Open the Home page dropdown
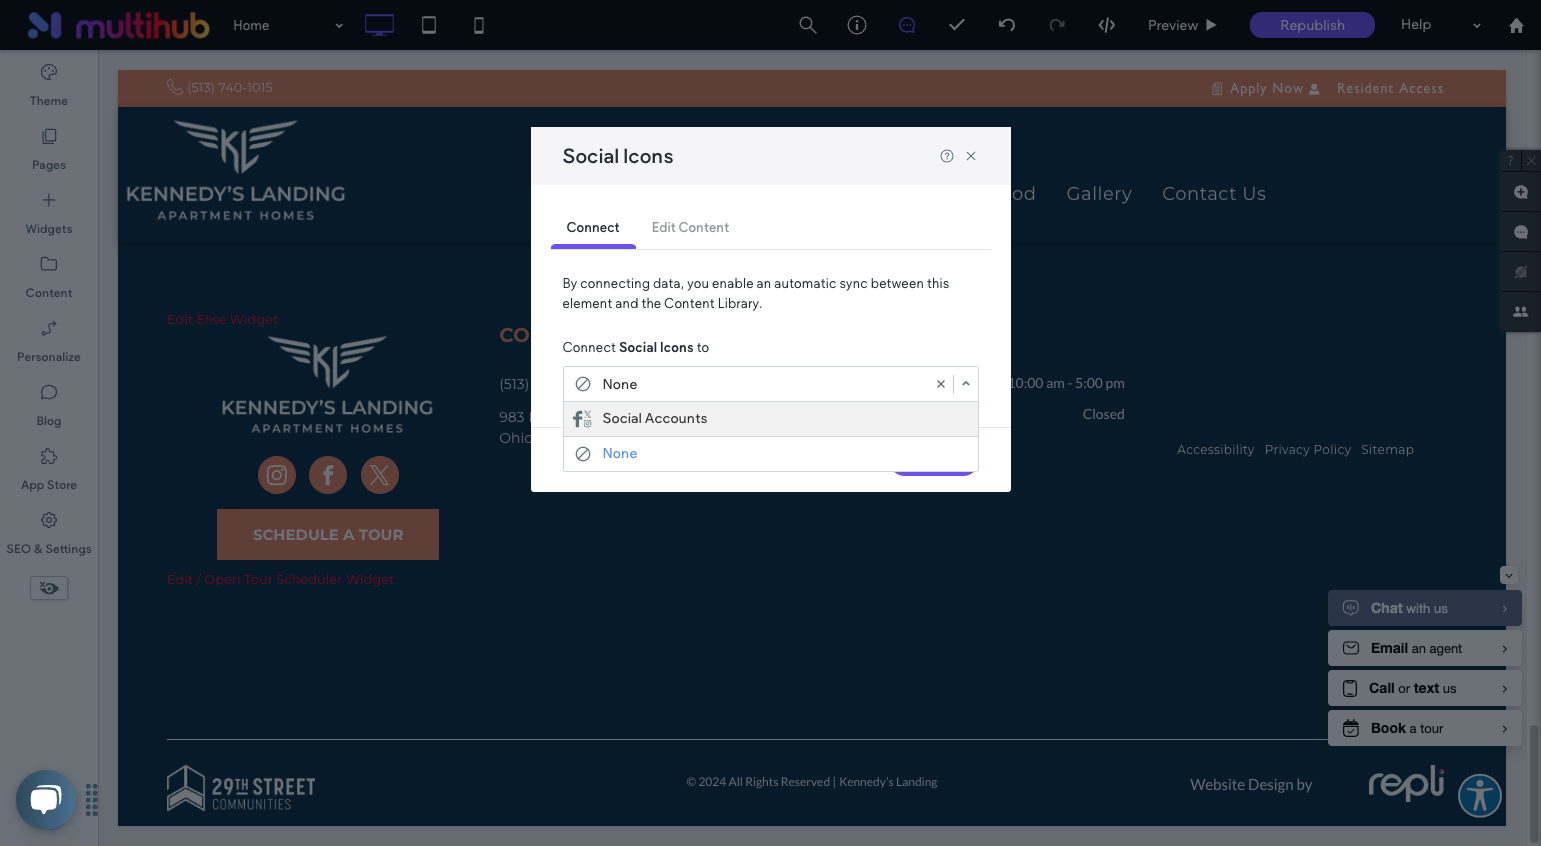Image resolution: width=1541 pixels, height=846 pixels. (x=288, y=25)
